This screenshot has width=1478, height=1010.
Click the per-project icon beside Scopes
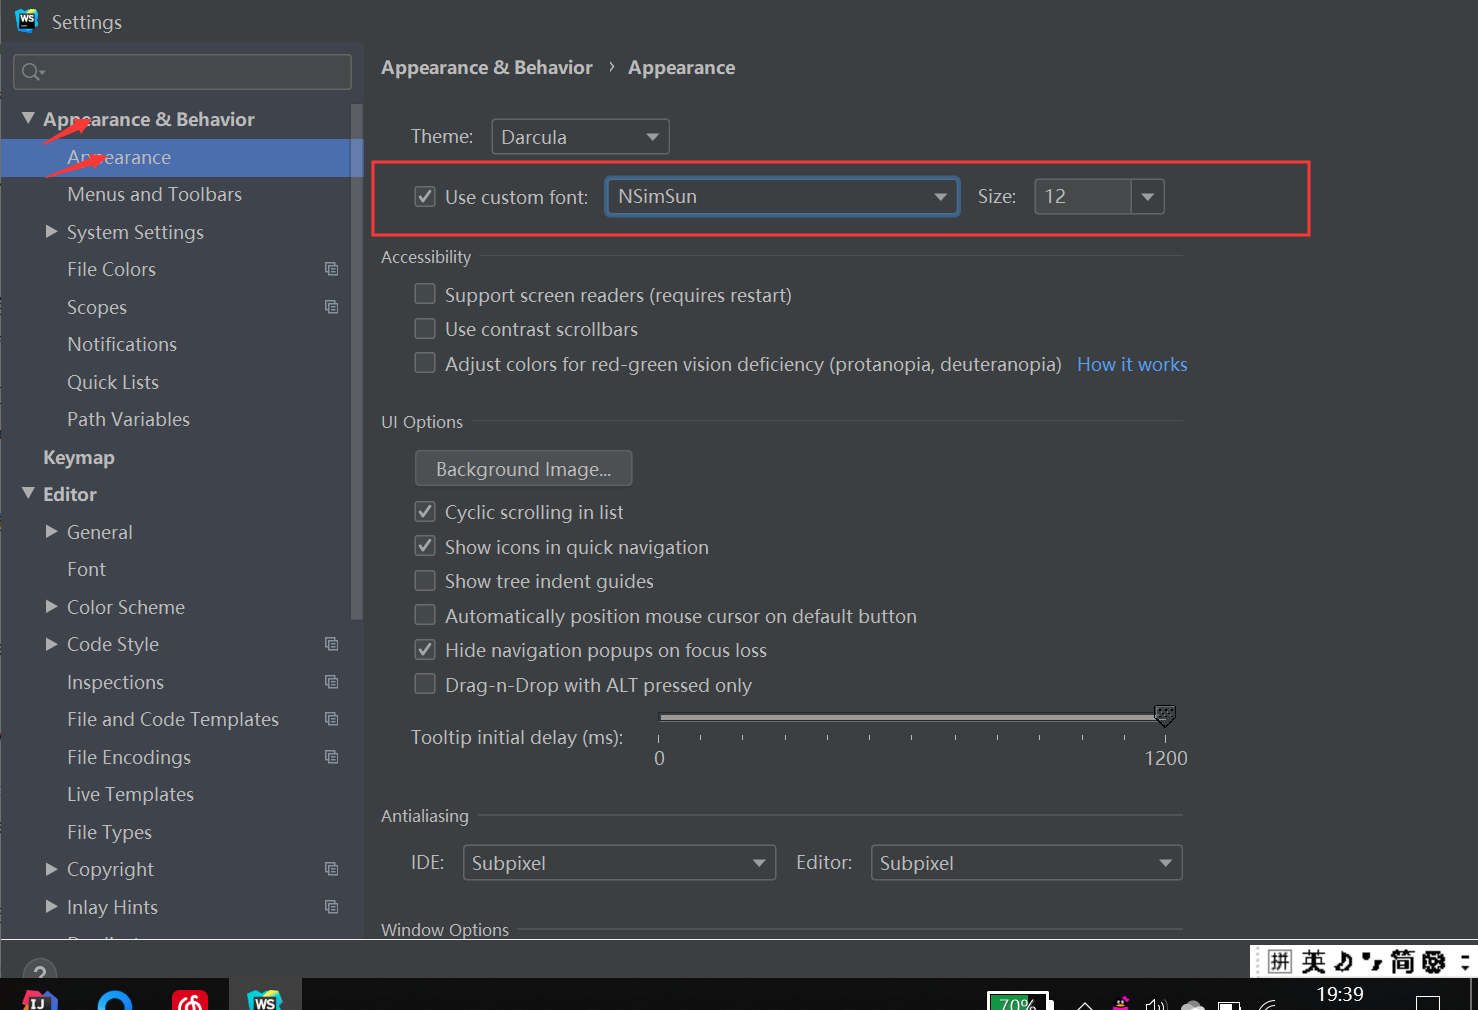[332, 307]
